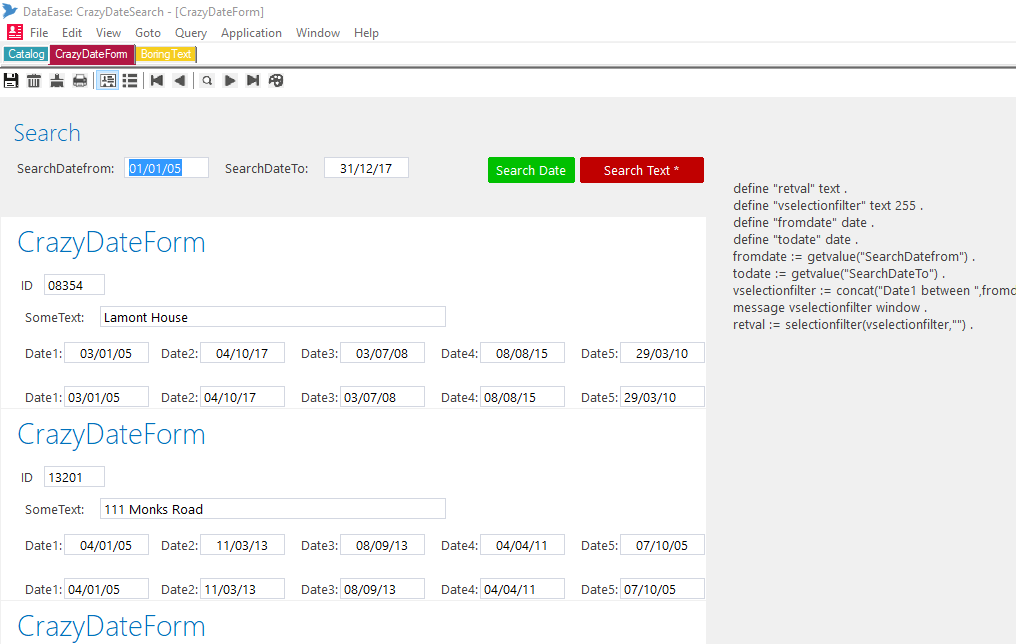Open the Goto menu
This screenshot has width=1016, height=644.
click(148, 33)
